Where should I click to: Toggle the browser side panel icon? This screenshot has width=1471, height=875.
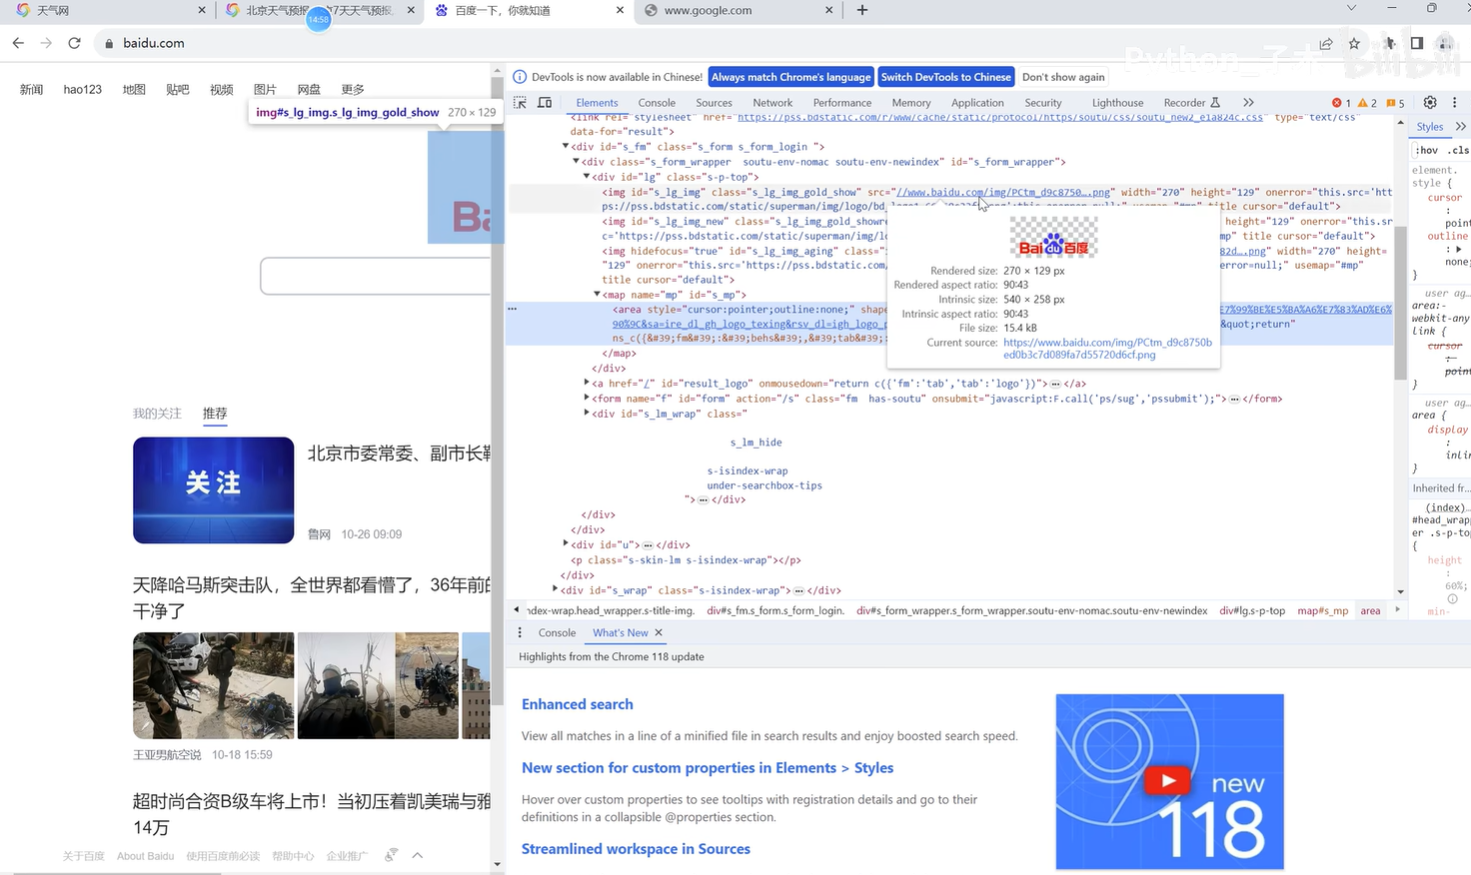click(1417, 43)
